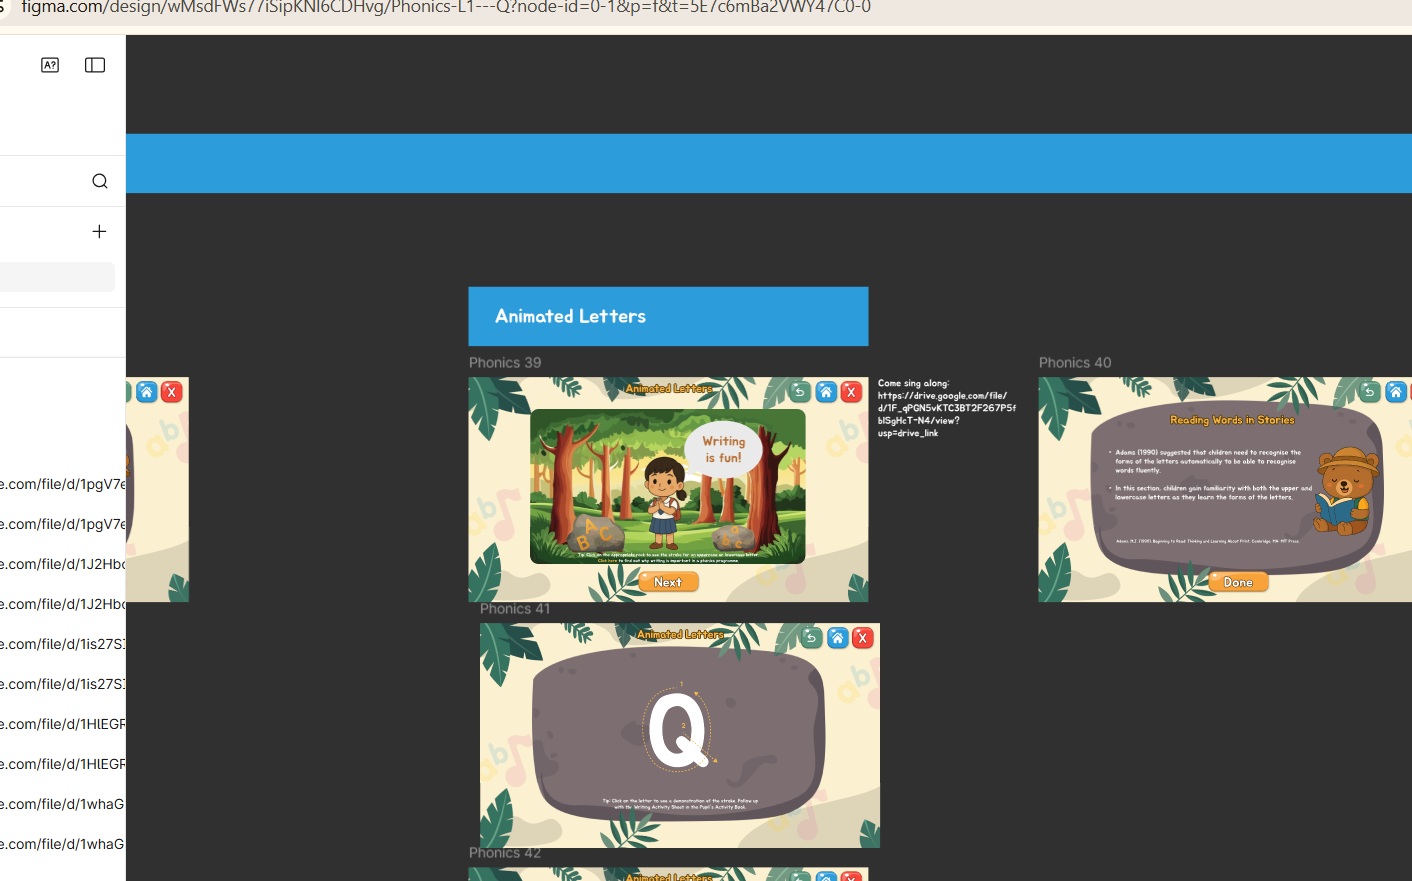Click back arrow icon in Phonics 41 frame
This screenshot has width=1412, height=881.
click(x=811, y=638)
